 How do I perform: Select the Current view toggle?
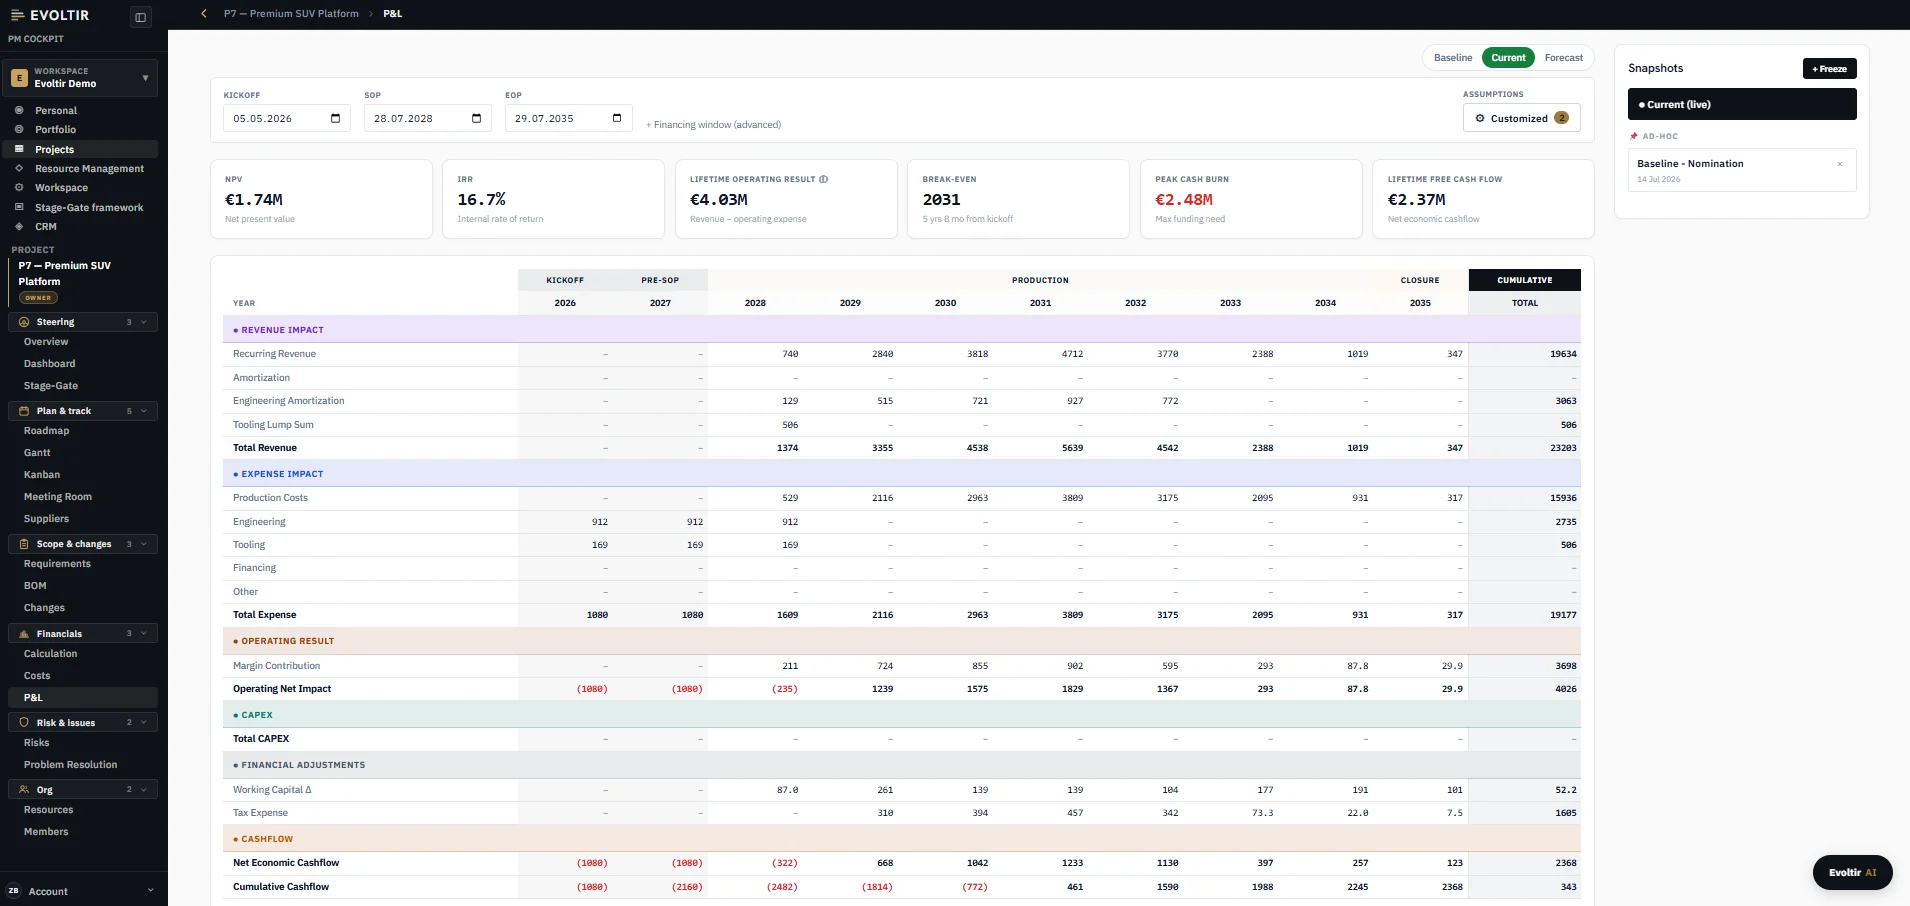click(x=1508, y=58)
